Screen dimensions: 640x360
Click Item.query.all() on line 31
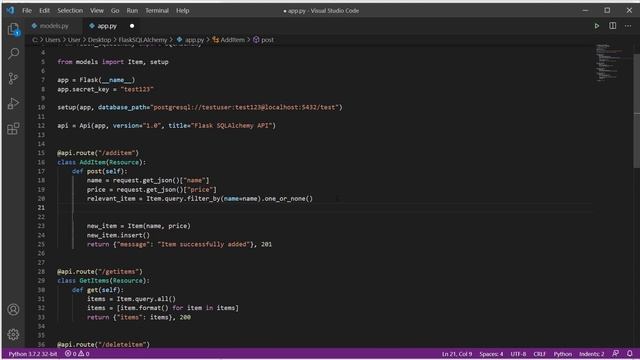146,299
